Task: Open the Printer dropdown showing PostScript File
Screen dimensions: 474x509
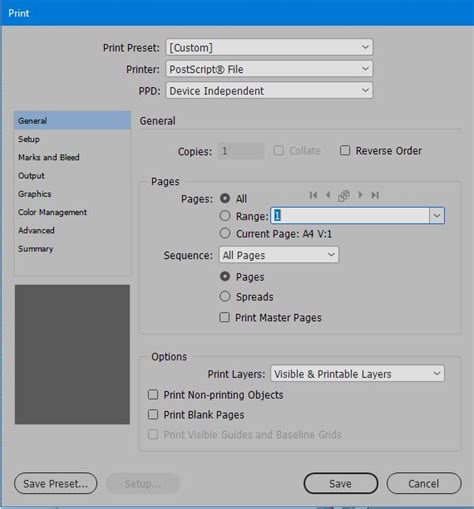Action: pos(269,69)
